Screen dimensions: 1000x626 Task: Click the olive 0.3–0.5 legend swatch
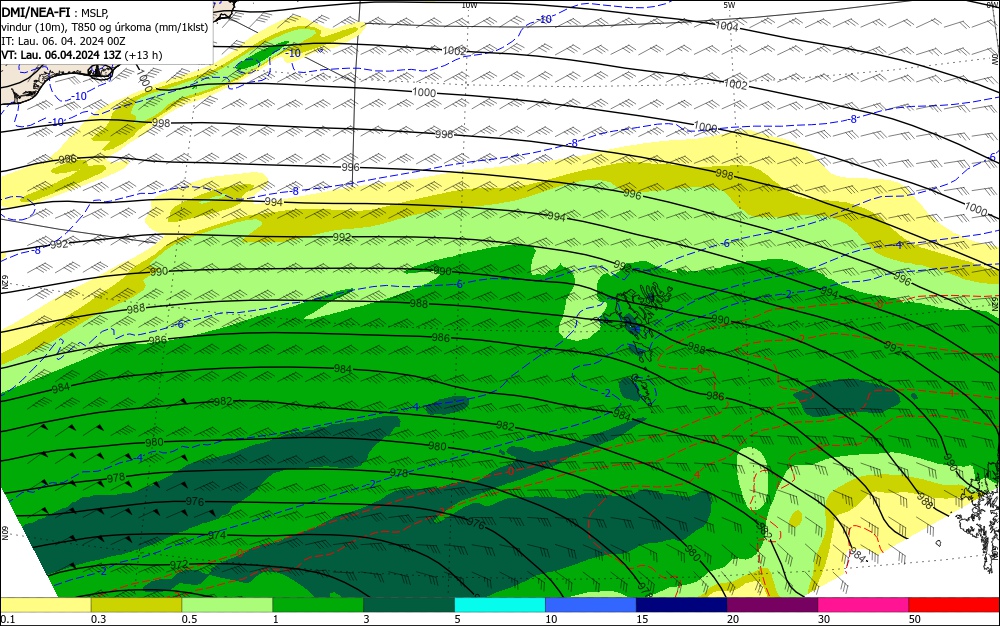136,605
